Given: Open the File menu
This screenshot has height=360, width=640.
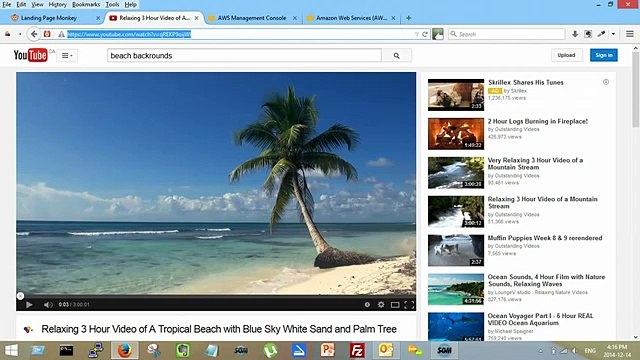Looking at the screenshot, I should (7, 4).
